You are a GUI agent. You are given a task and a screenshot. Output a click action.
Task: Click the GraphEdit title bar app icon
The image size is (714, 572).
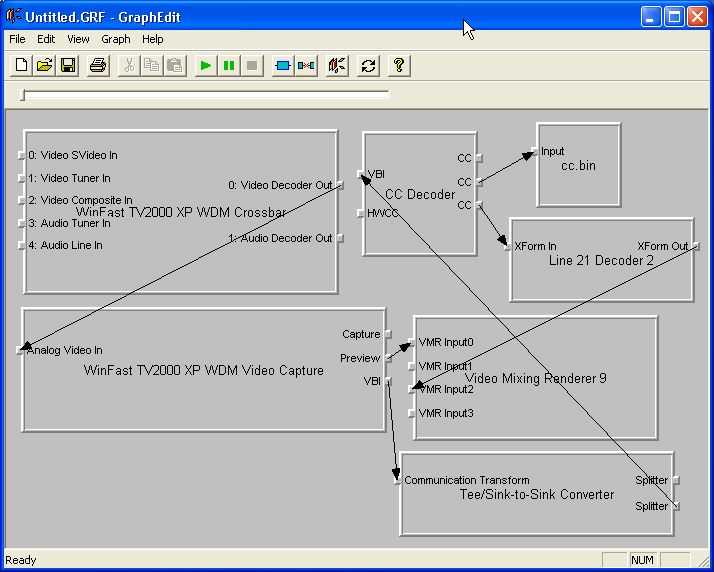tap(14, 17)
